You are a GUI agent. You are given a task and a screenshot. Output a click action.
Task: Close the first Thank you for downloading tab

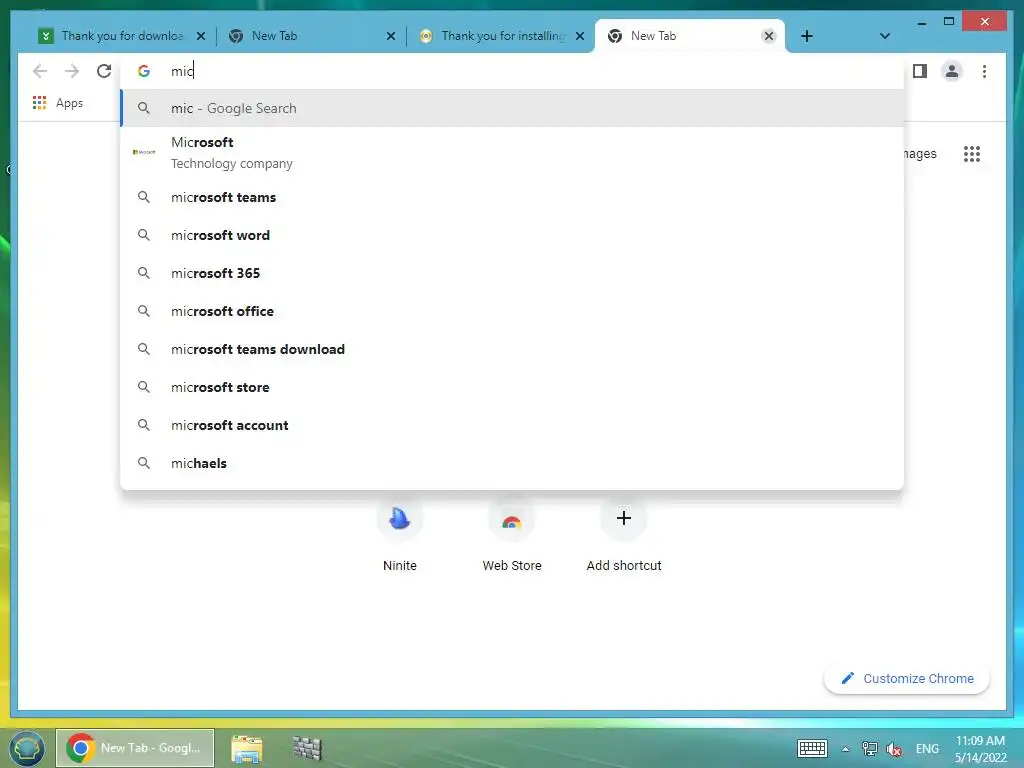(201, 36)
